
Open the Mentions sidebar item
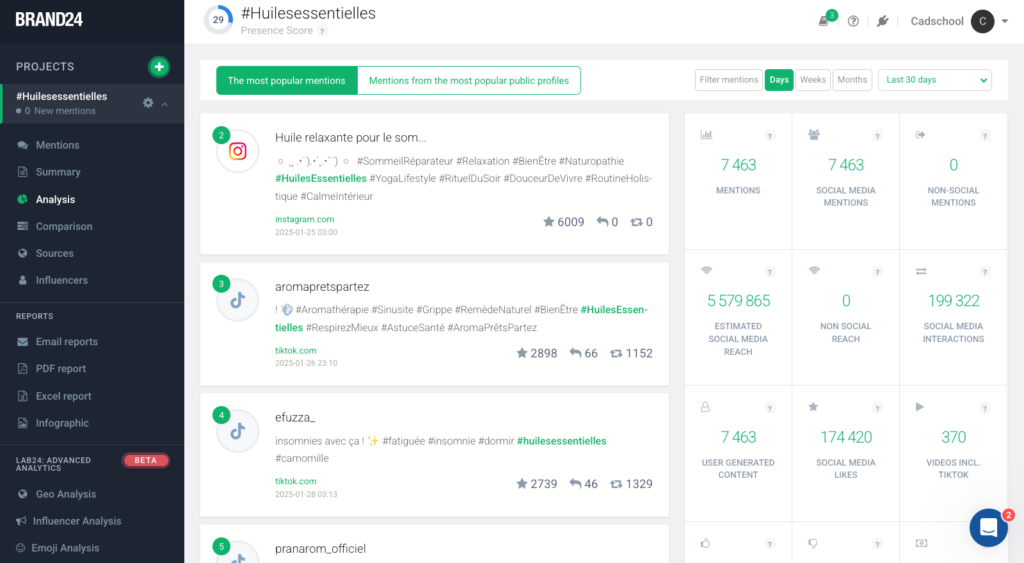tap(57, 145)
